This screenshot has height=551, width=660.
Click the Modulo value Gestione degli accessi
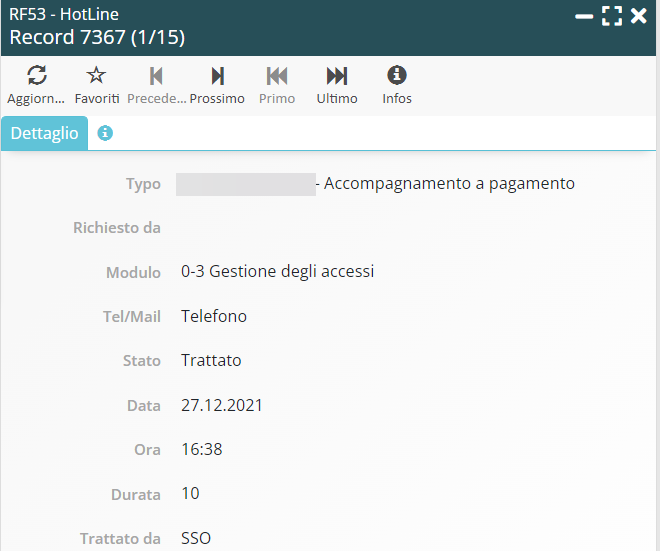point(277,272)
